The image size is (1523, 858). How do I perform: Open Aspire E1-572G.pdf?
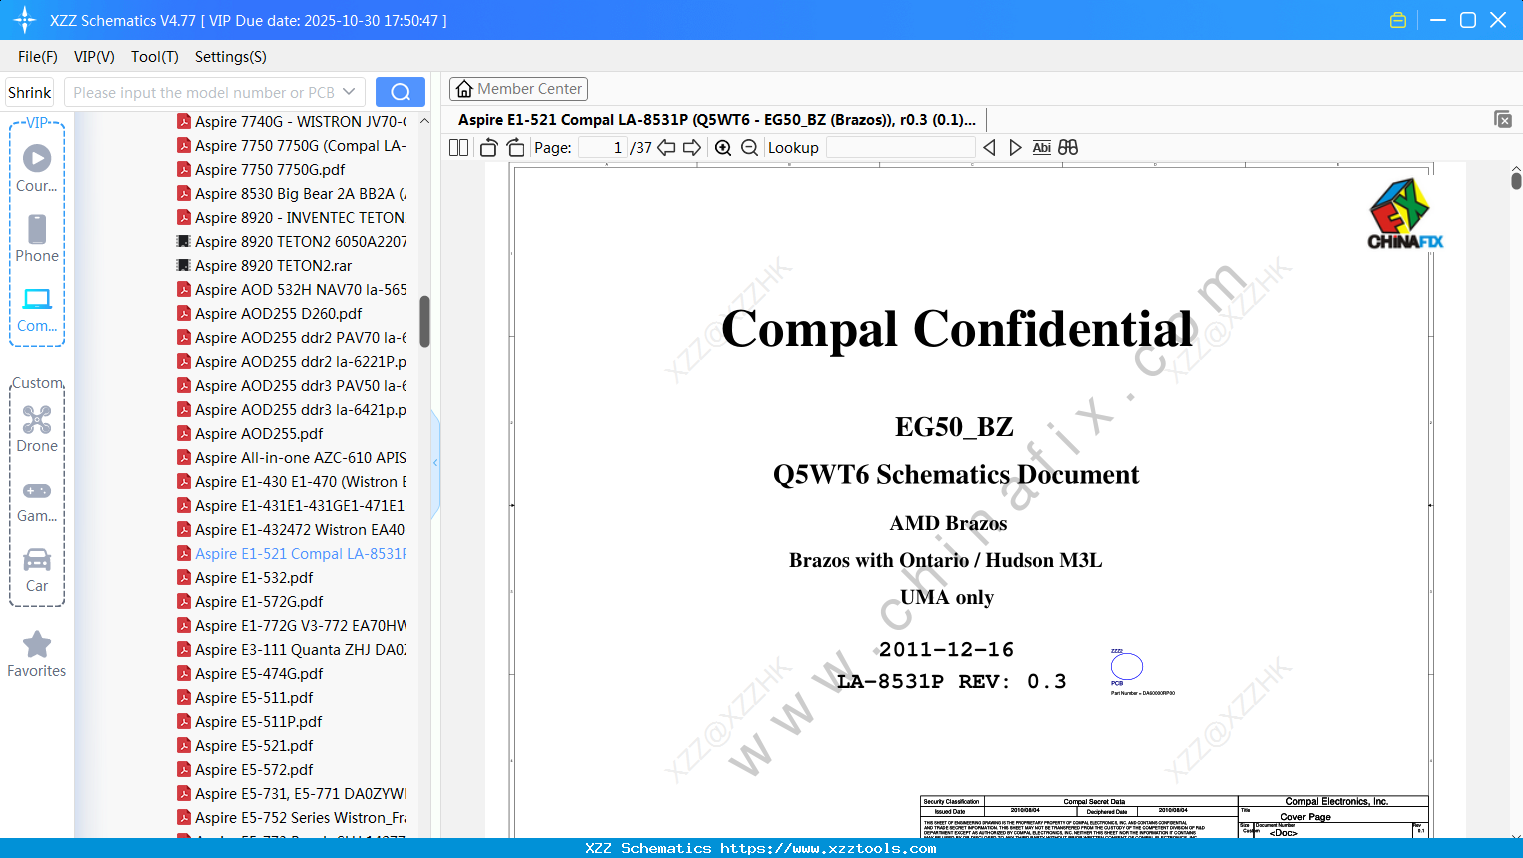point(251,602)
